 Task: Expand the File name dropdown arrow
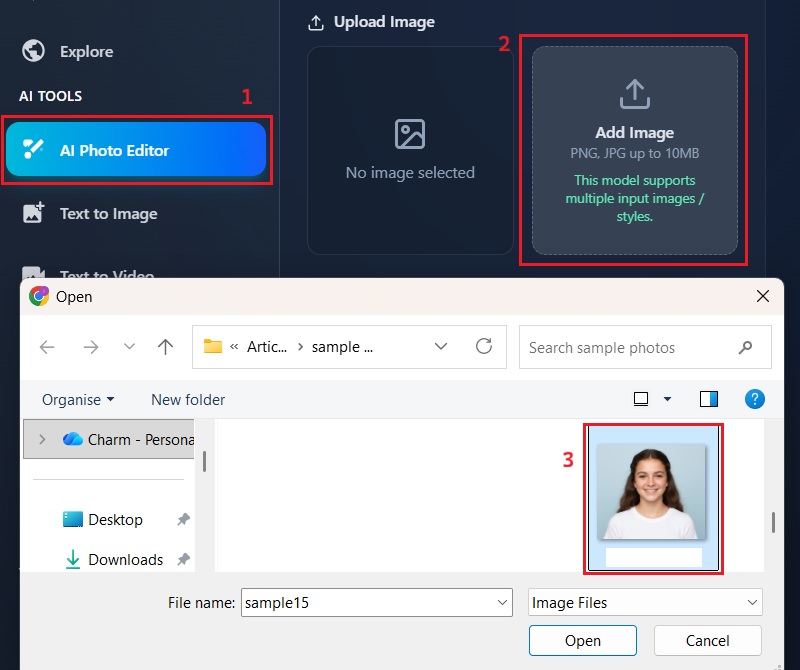[502, 603]
